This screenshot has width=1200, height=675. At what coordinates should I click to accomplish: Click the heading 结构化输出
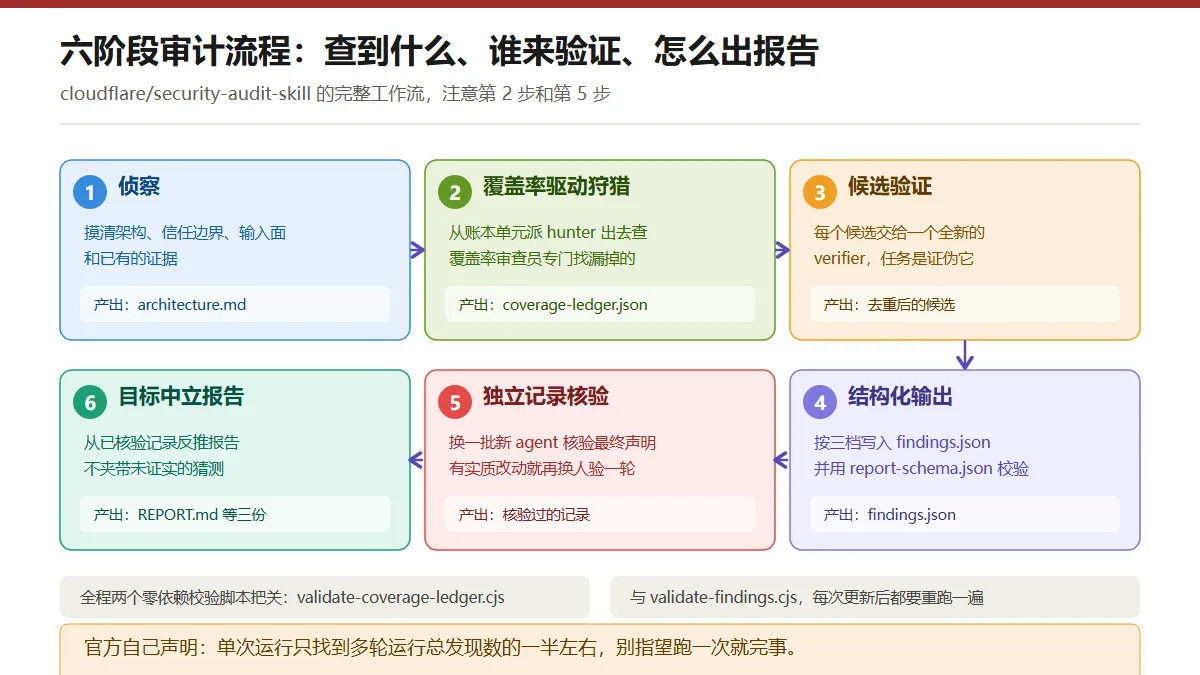(x=900, y=396)
